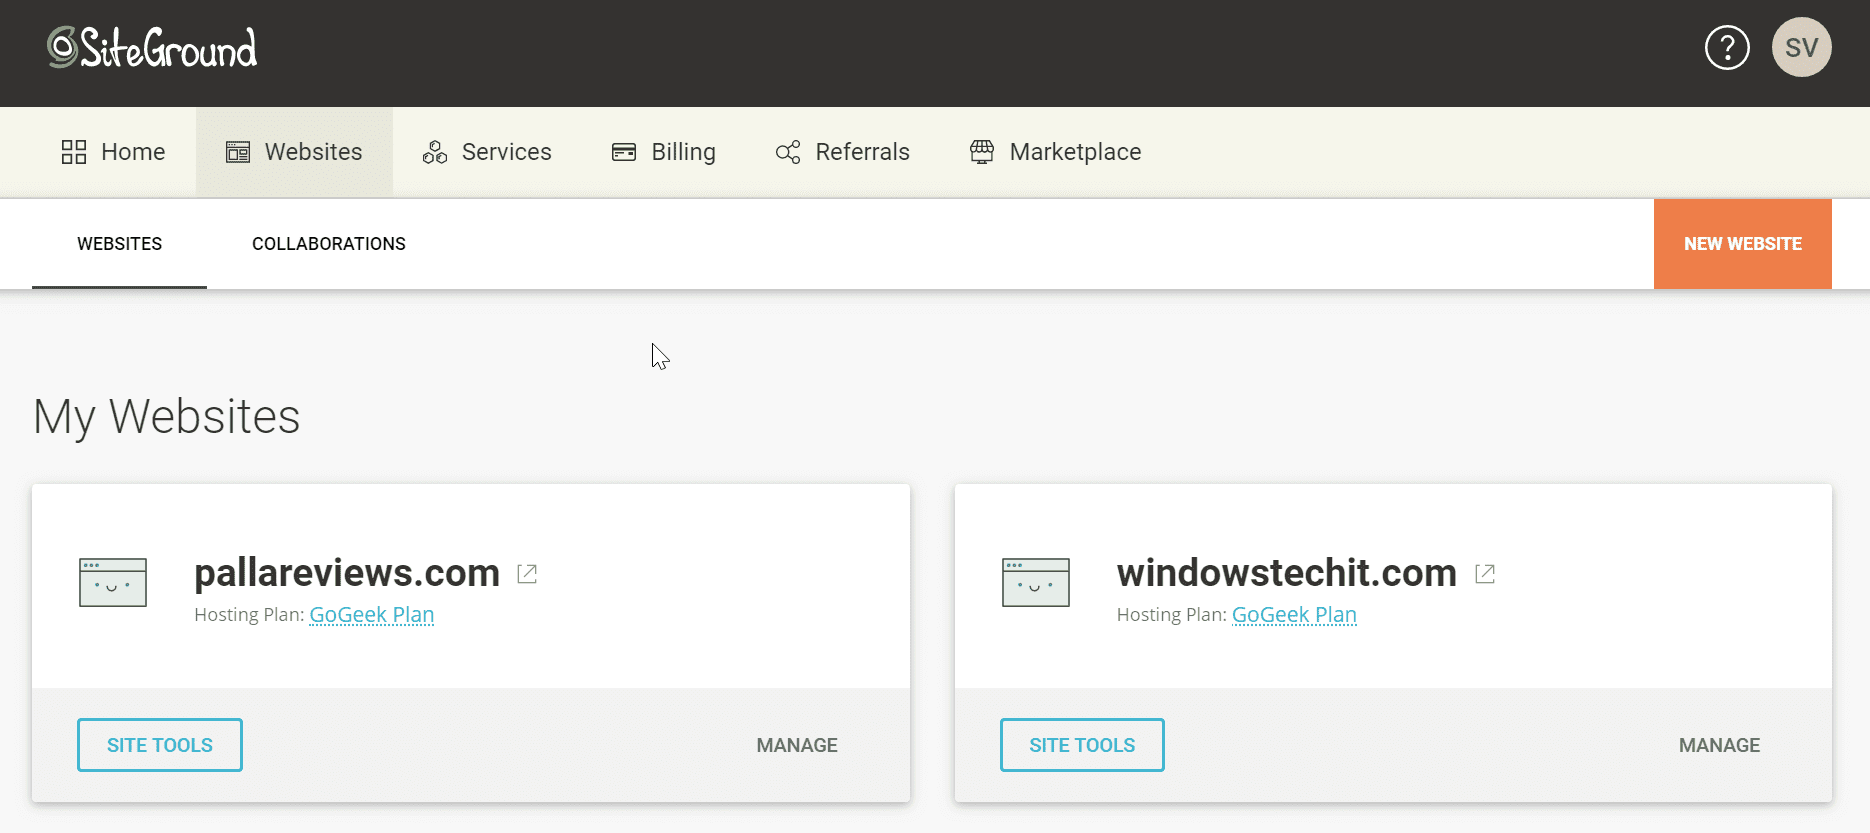This screenshot has width=1870, height=833.
Task: Click the windowstechit.com site window icon
Action: coord(1036,582)
